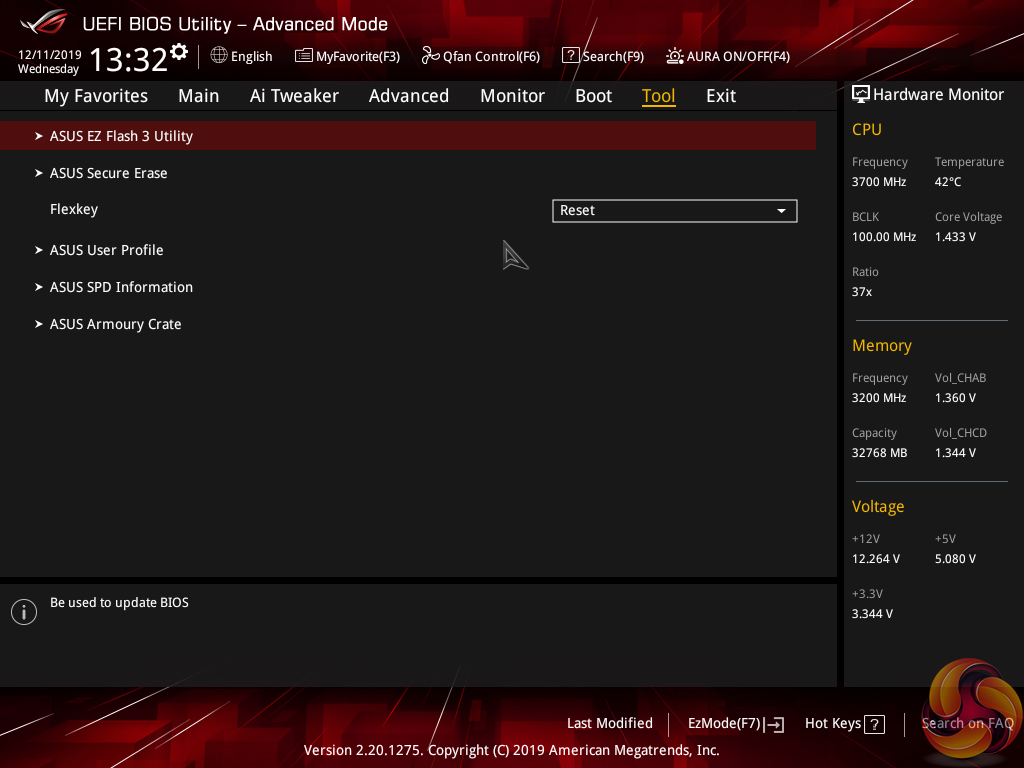The height and width of the screenshot is (768, 1024).
Task: Expand ASUS Secure Erase arrow
Action: pos(39,173)
